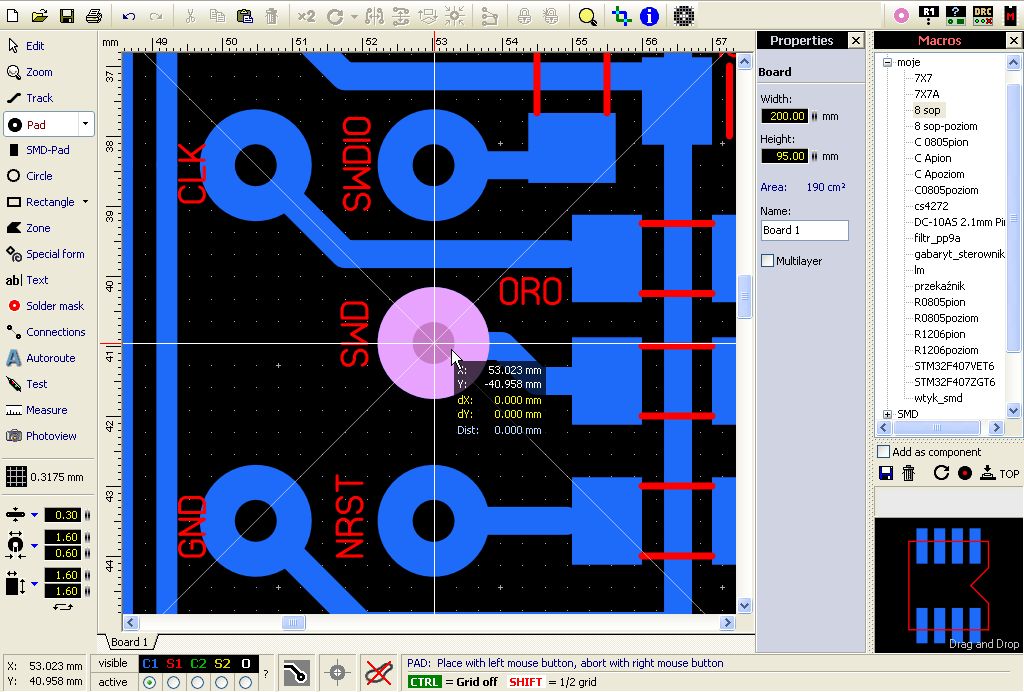Image resolution: width=1024 pixels, height=692 pixels.
Task: Select the STM32F407VET6 macro
Action: click(x=953, y=366)
